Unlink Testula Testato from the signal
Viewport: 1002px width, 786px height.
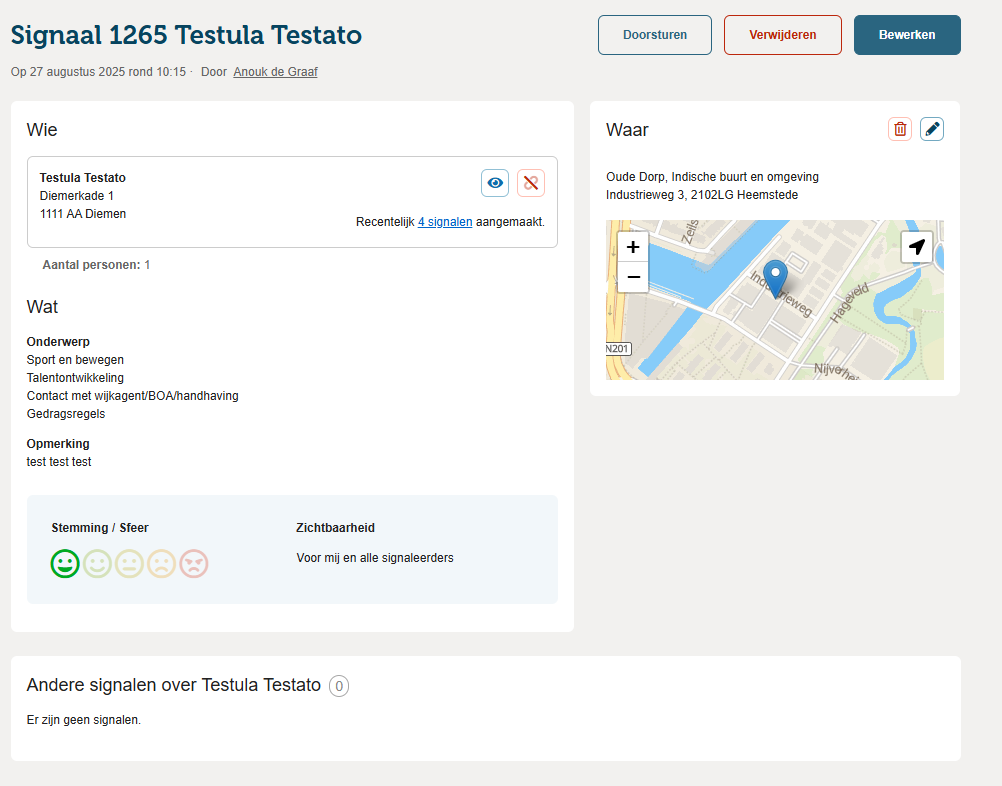coord(531,183)
